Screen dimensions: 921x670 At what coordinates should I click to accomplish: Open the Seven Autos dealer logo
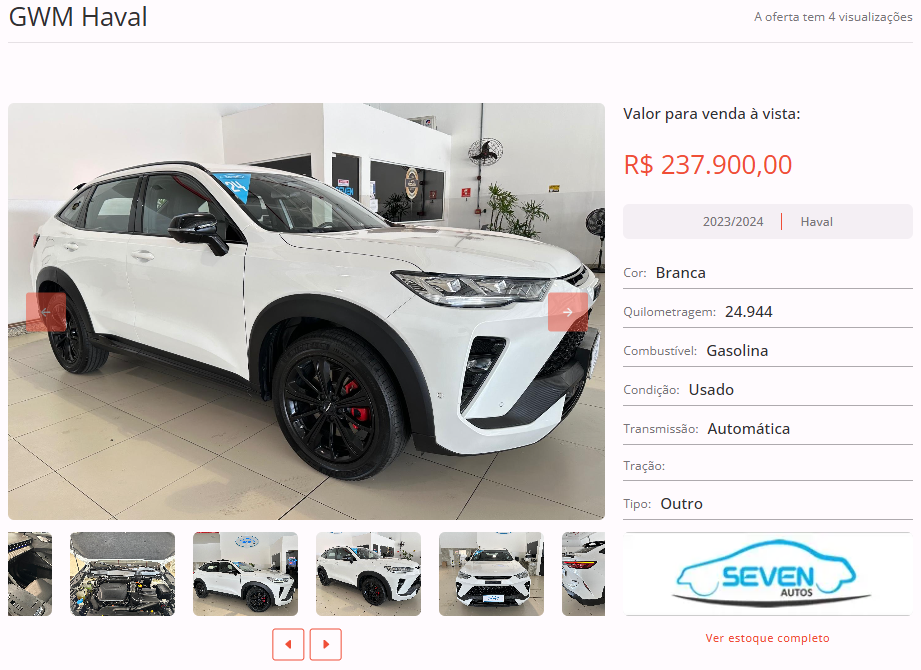pos(768,574)
